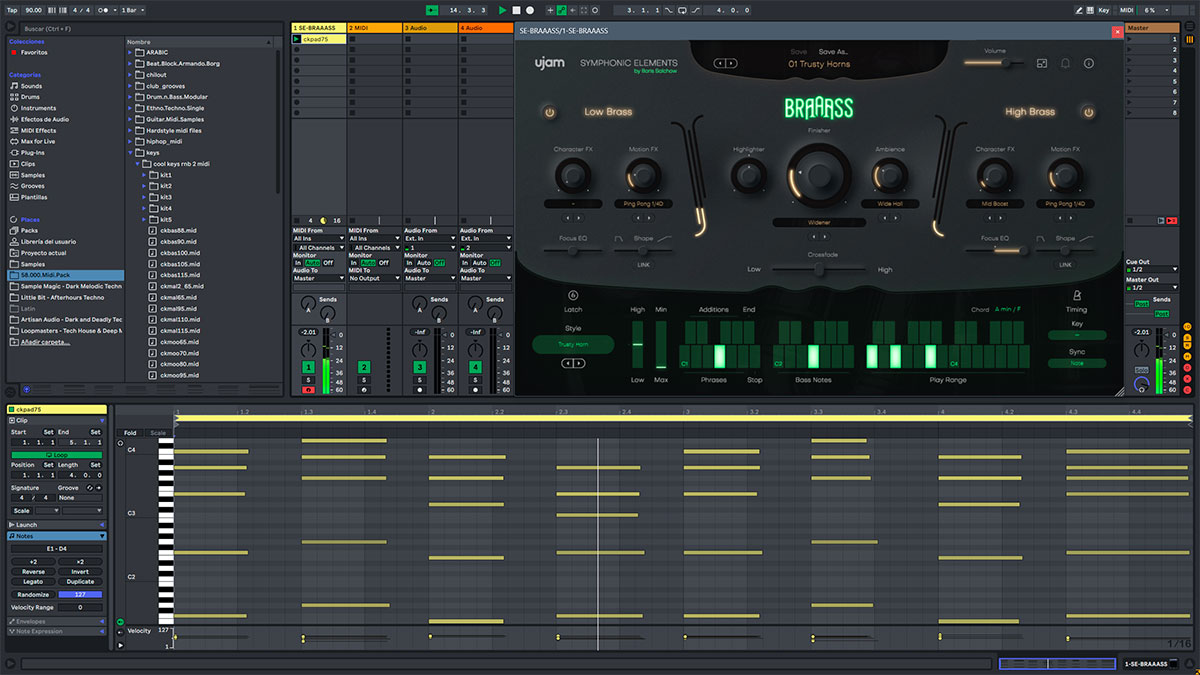Toggle the MIDI map mode button
The image size is (1200, 675).
[x=1126, y=10]
